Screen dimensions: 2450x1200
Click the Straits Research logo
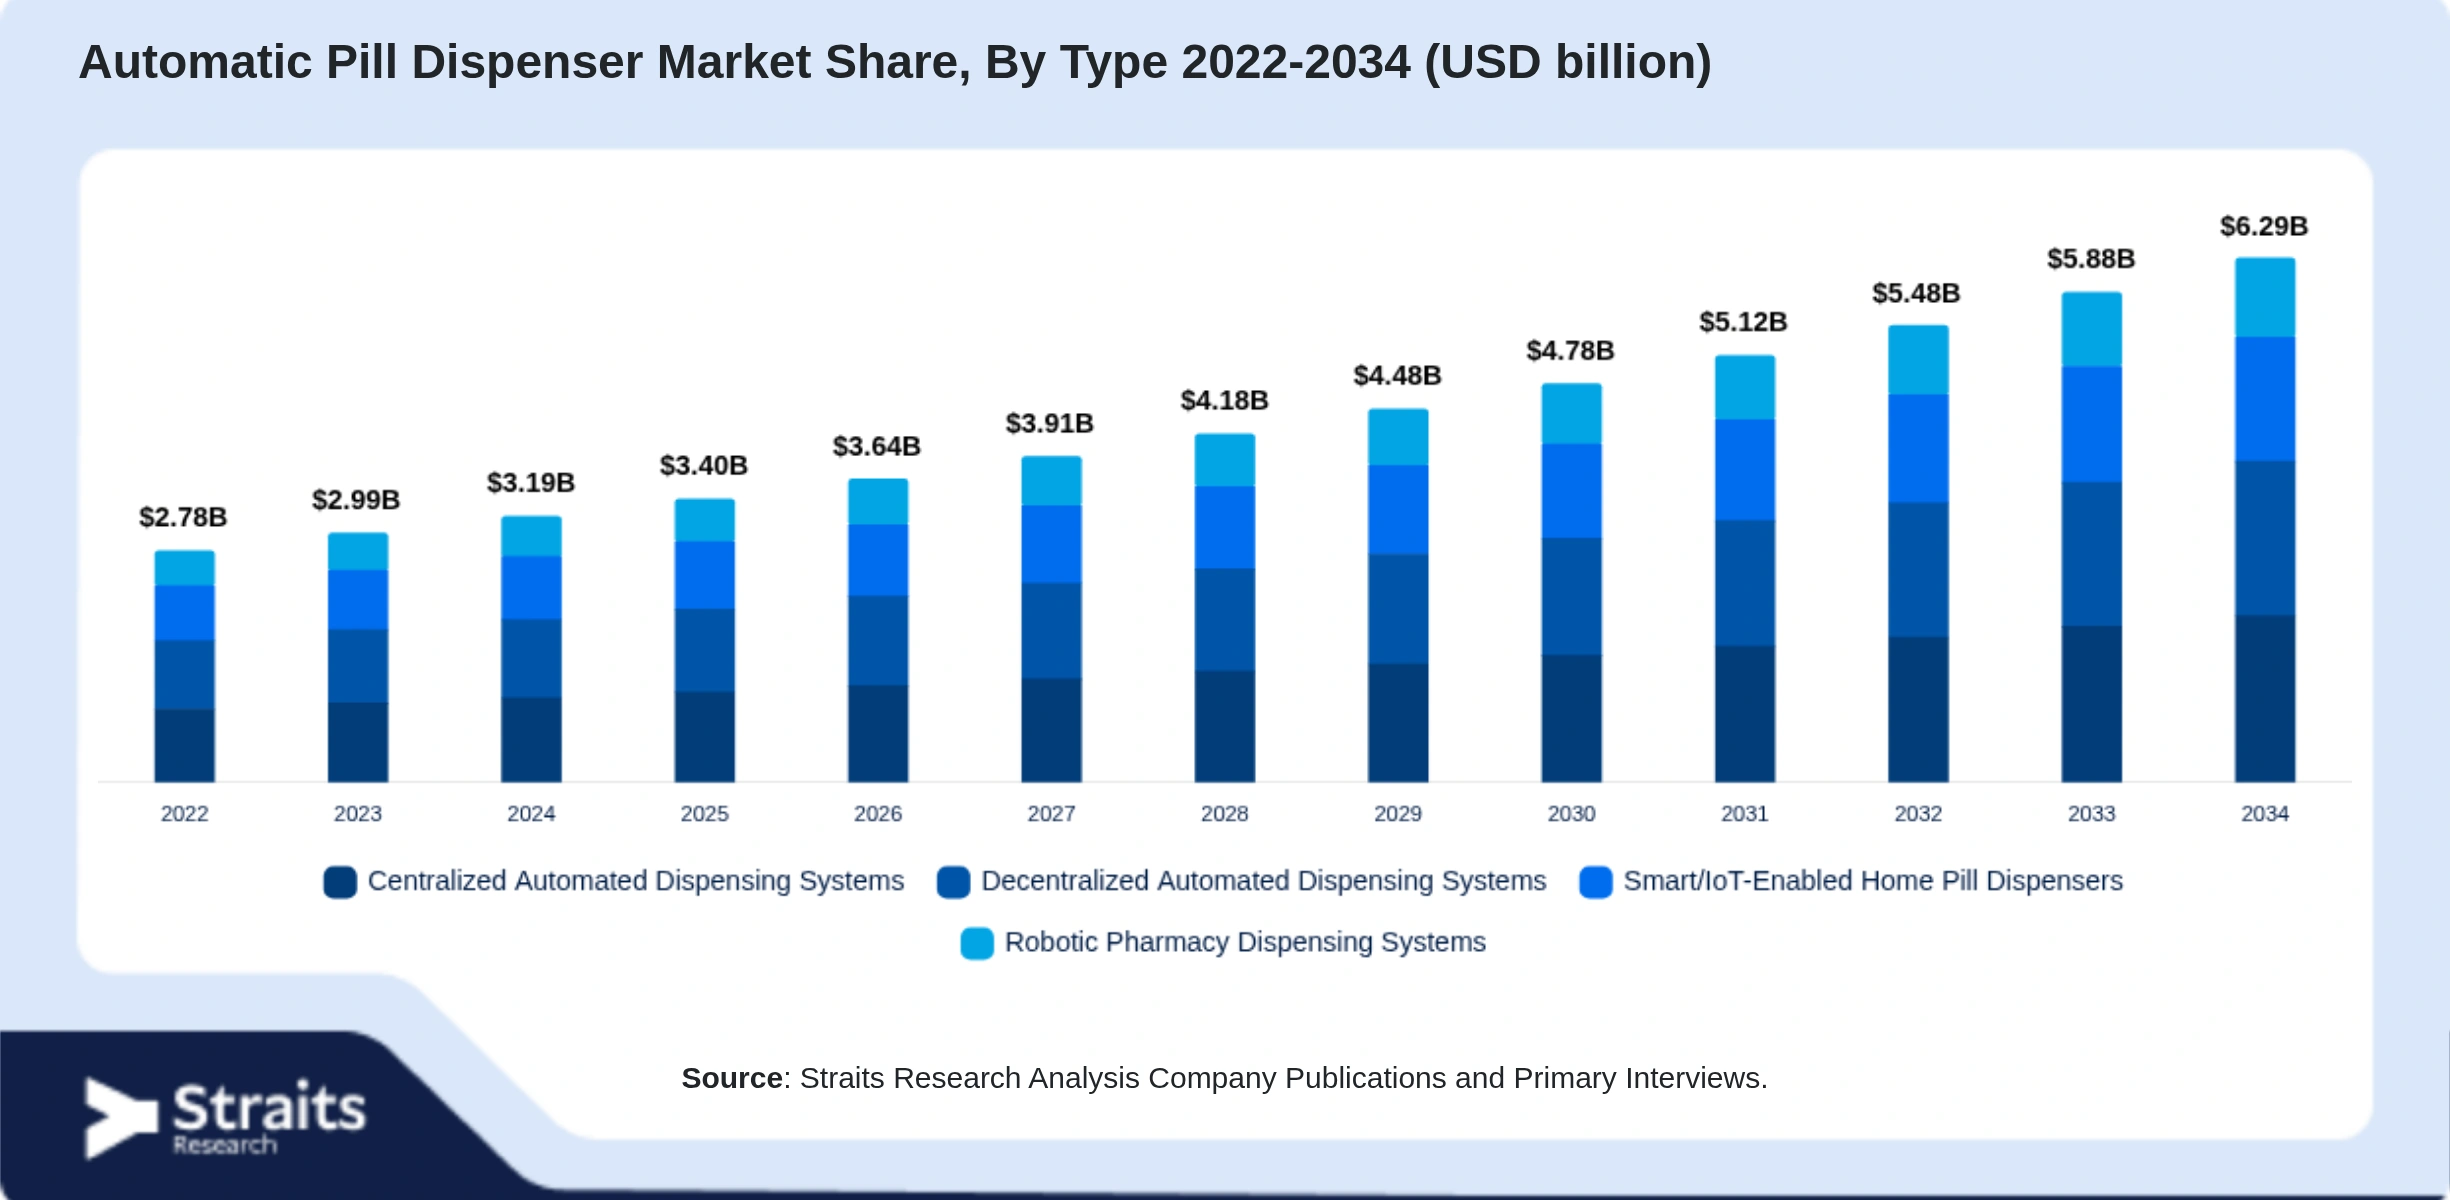coord(226,1118)
